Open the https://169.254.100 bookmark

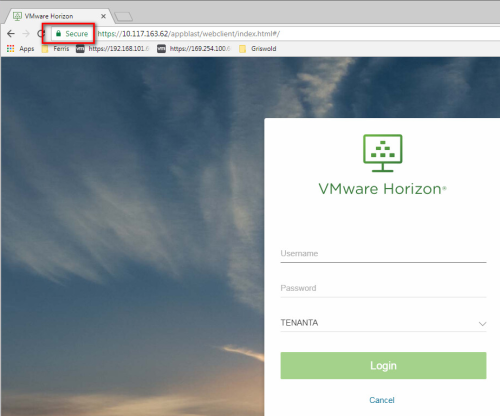point(194,49)
